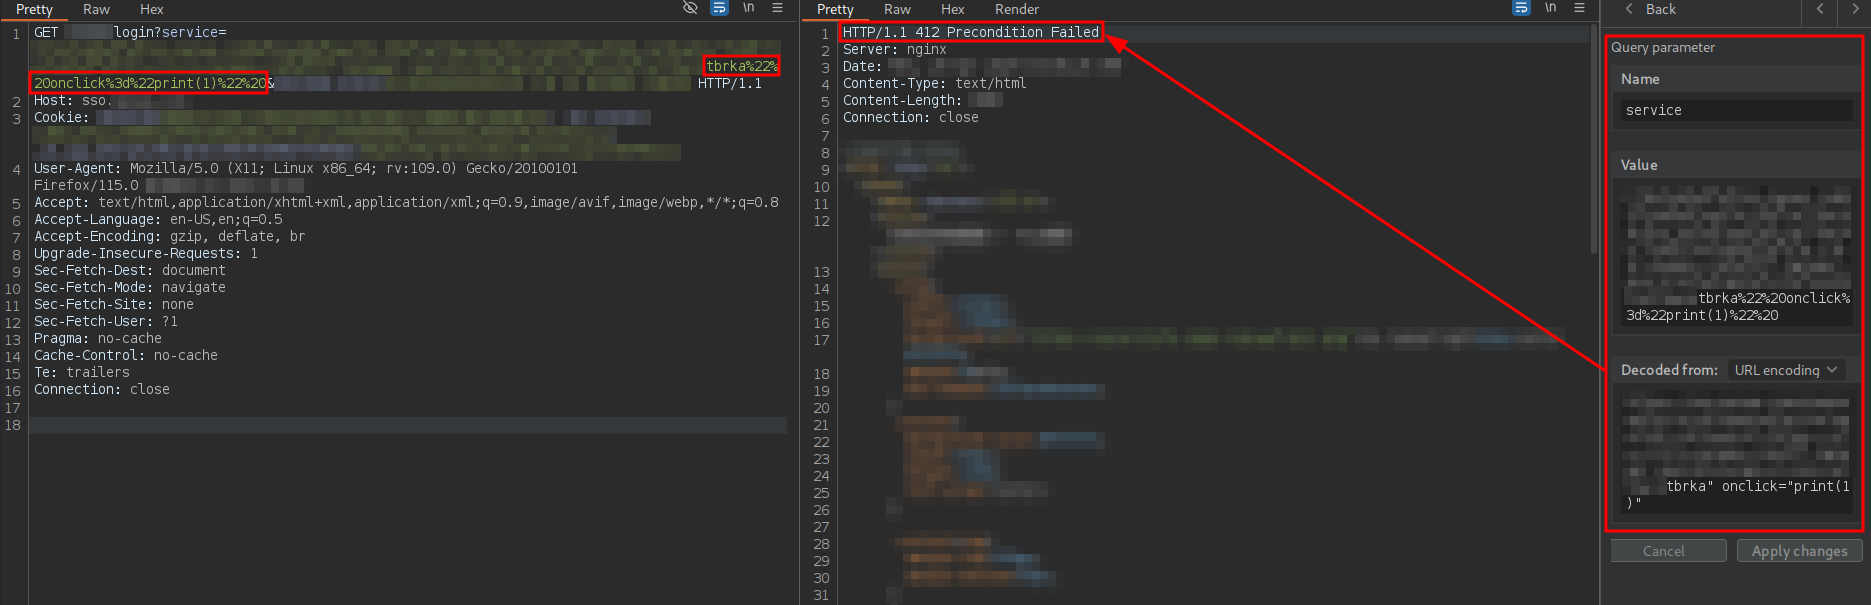This screenshot has height=605, width=1871.
Task: Click the decoded value text box
Action: 1735,452
